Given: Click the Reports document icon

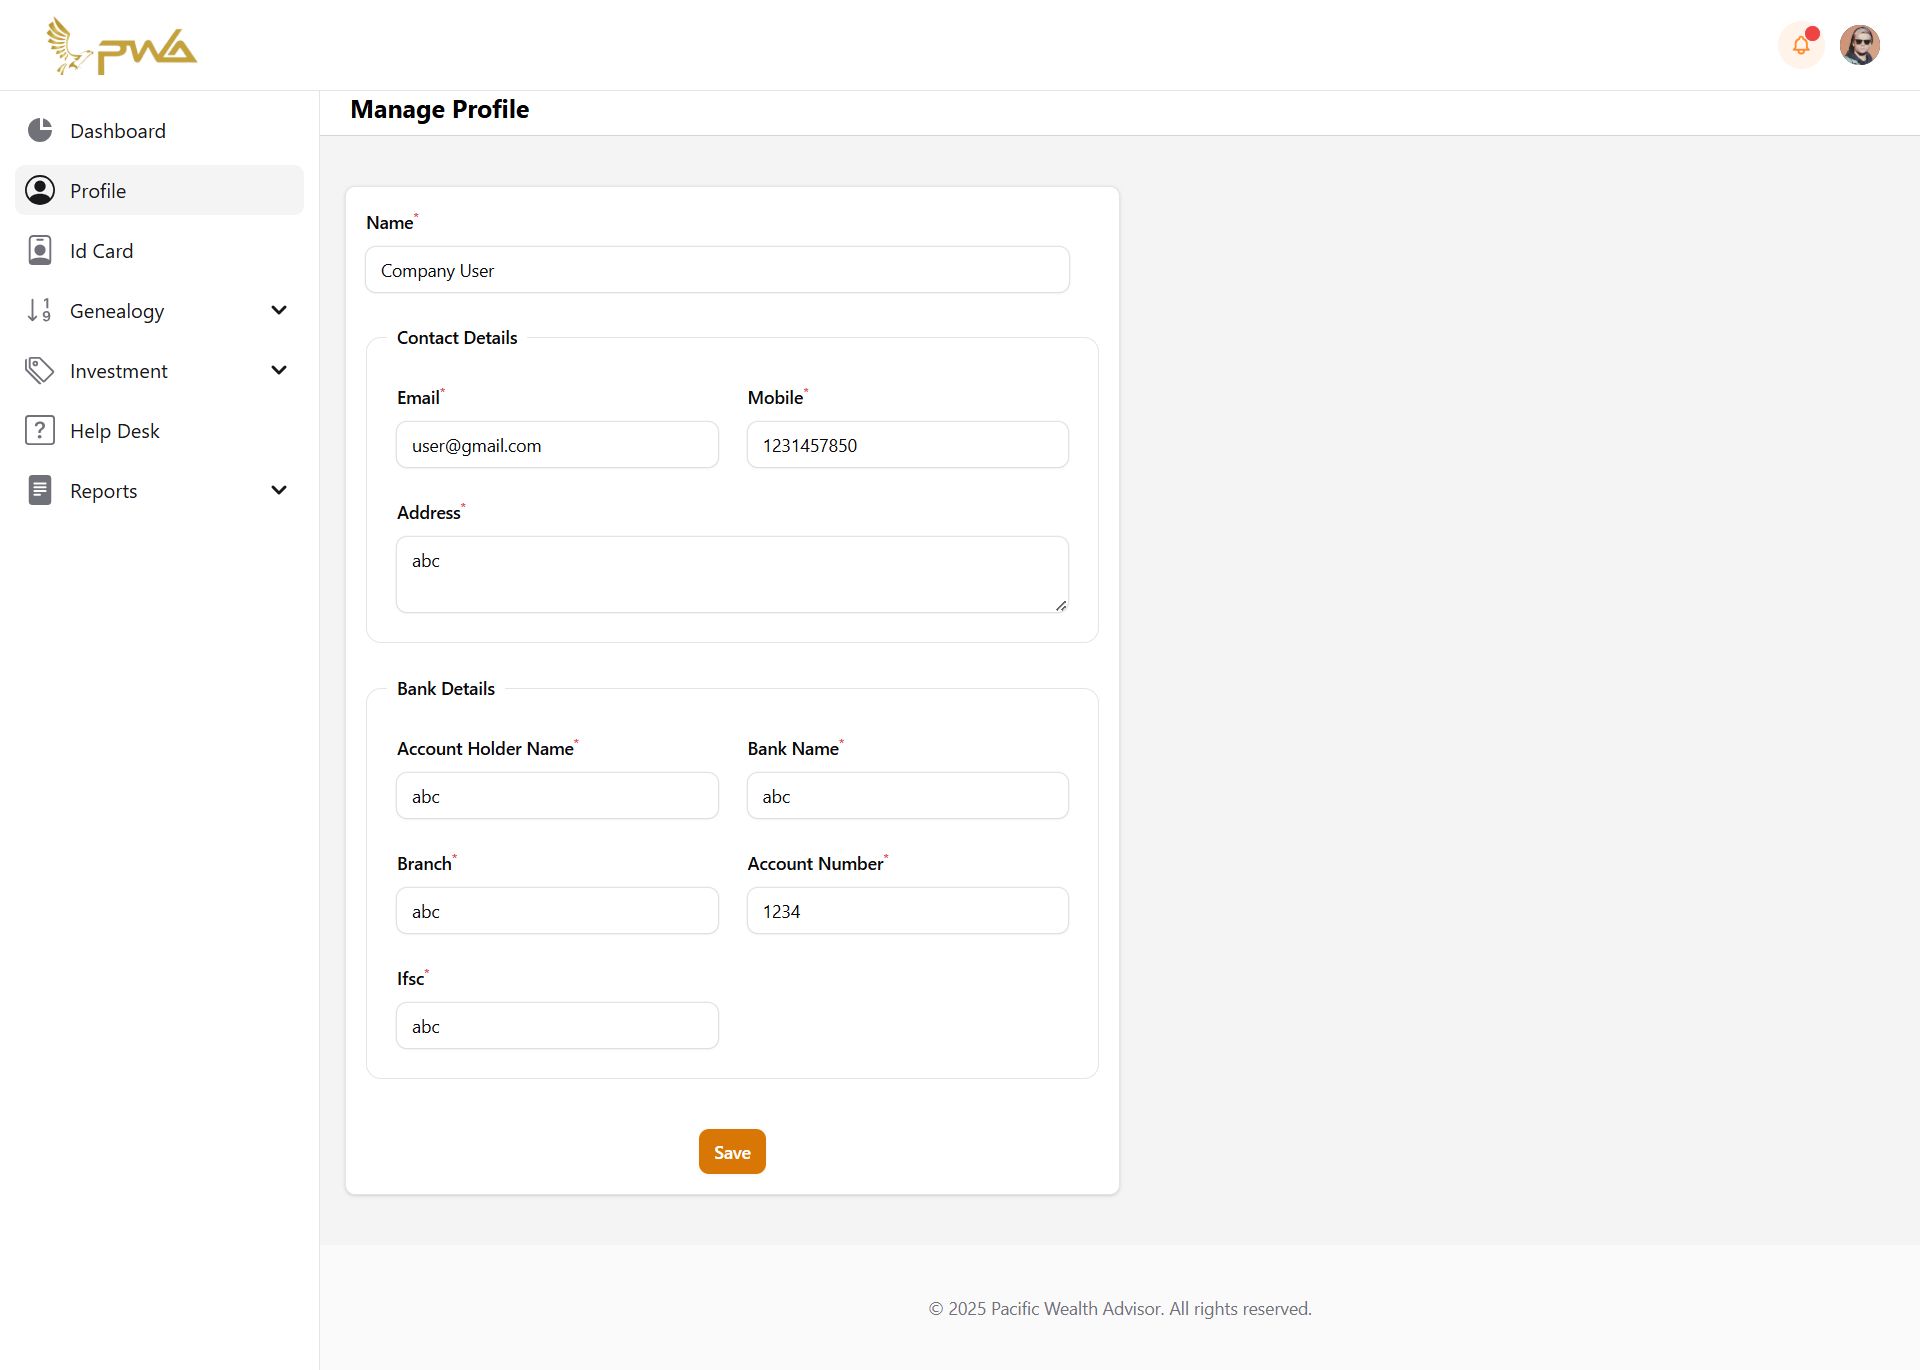Looking at the screenshot, I should [x=40, y=490].
